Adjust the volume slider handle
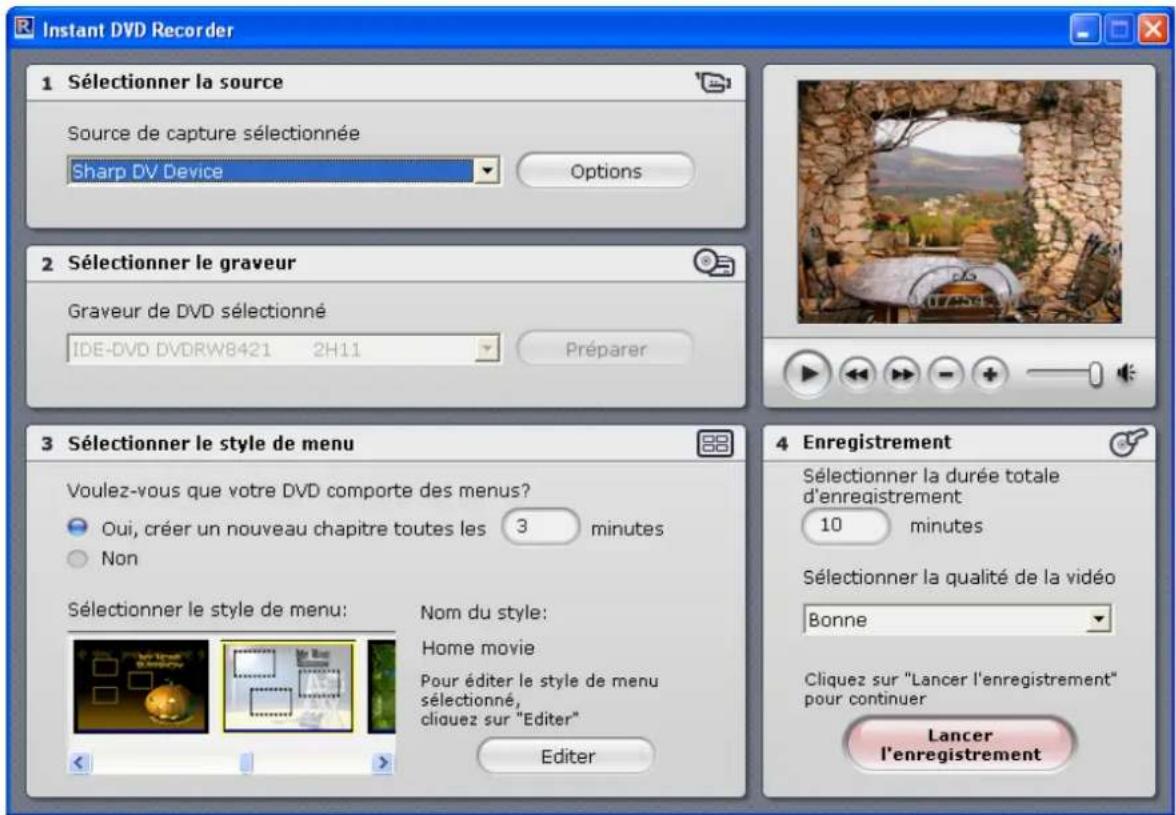Viewport: 1176px width, 815px height. 1096,373
